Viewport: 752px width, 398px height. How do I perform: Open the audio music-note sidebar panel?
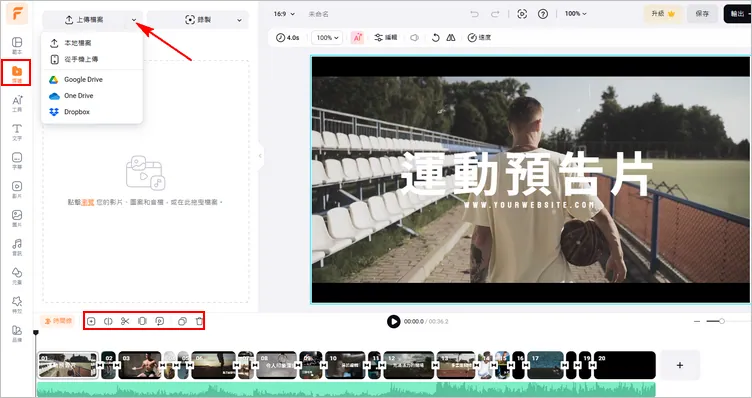click(x=17, y=247)
